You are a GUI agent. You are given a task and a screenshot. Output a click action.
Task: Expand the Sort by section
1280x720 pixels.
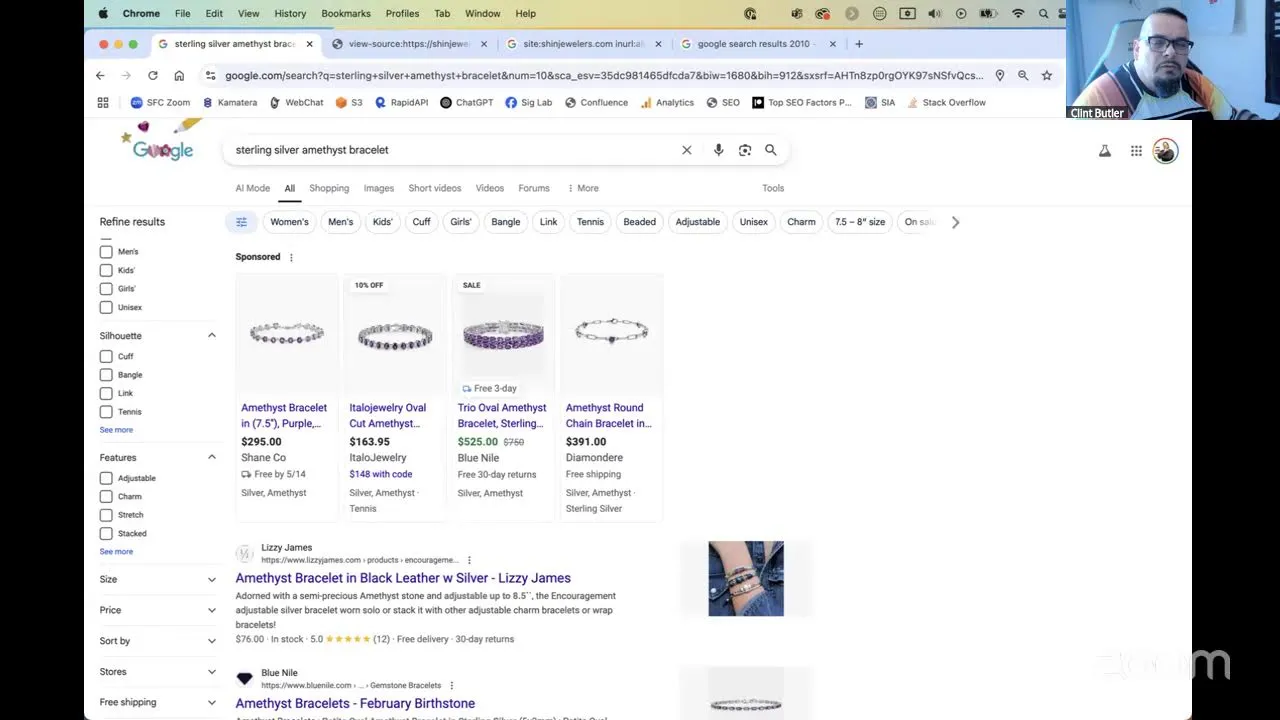point(158,641)
